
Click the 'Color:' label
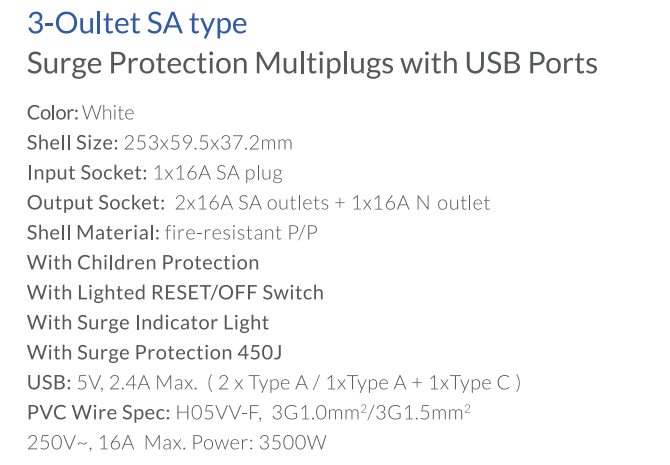pyautogui.click(x=53, y=113)
